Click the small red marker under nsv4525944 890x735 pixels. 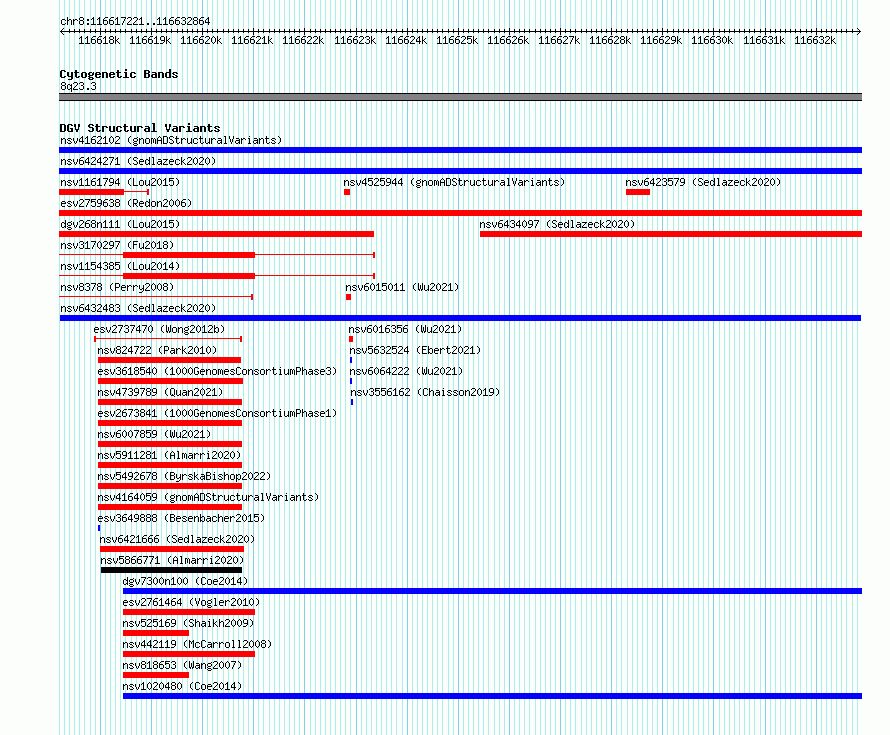[347, 192]
